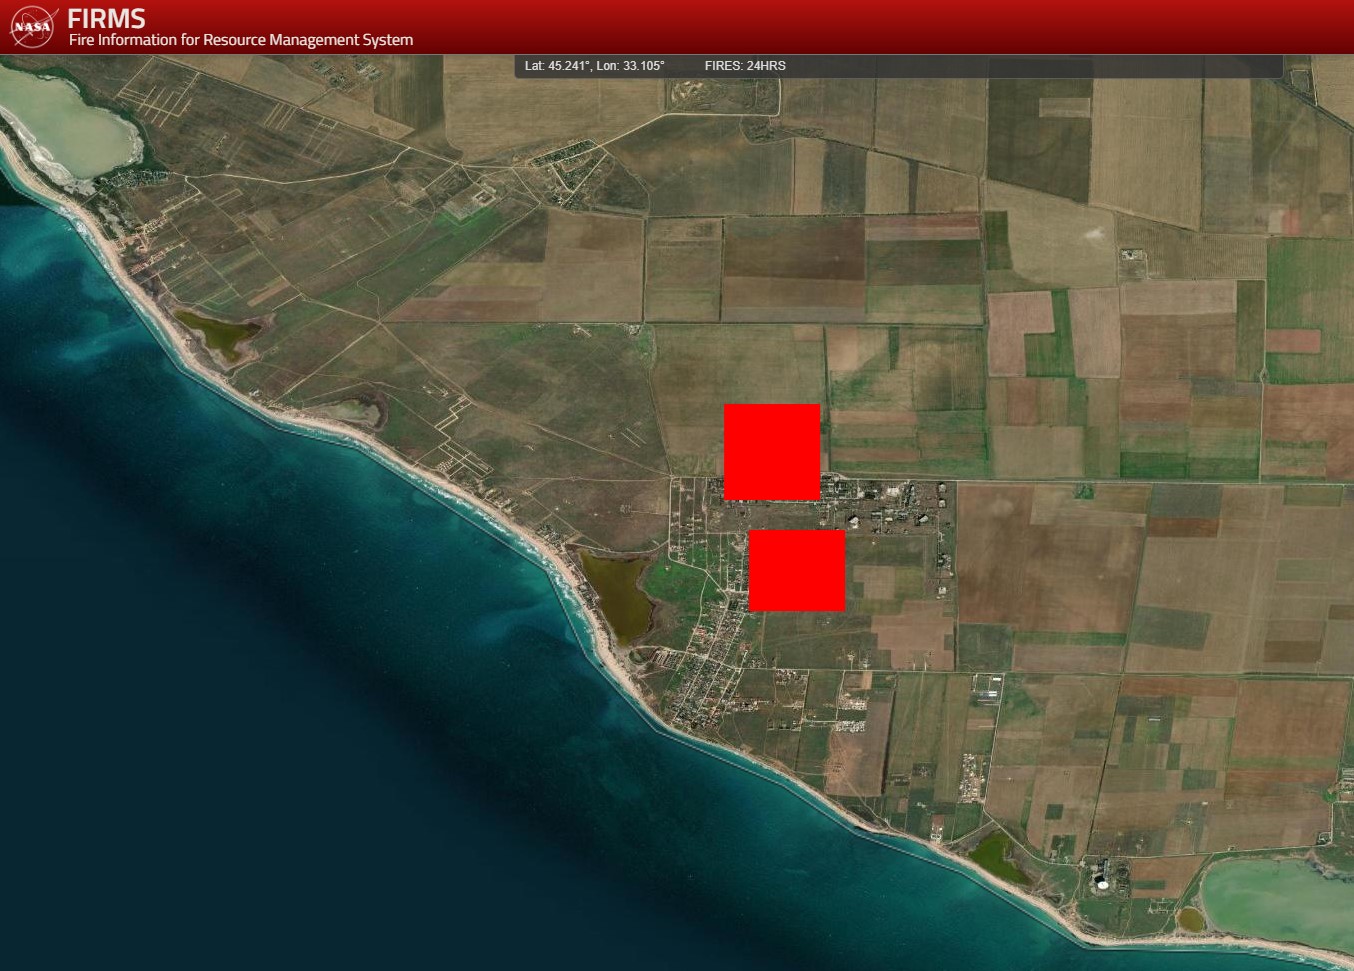This screenshot has height=971, width=1354.
Task: Click the upper red fire detection square
Action: coord(772,452)
